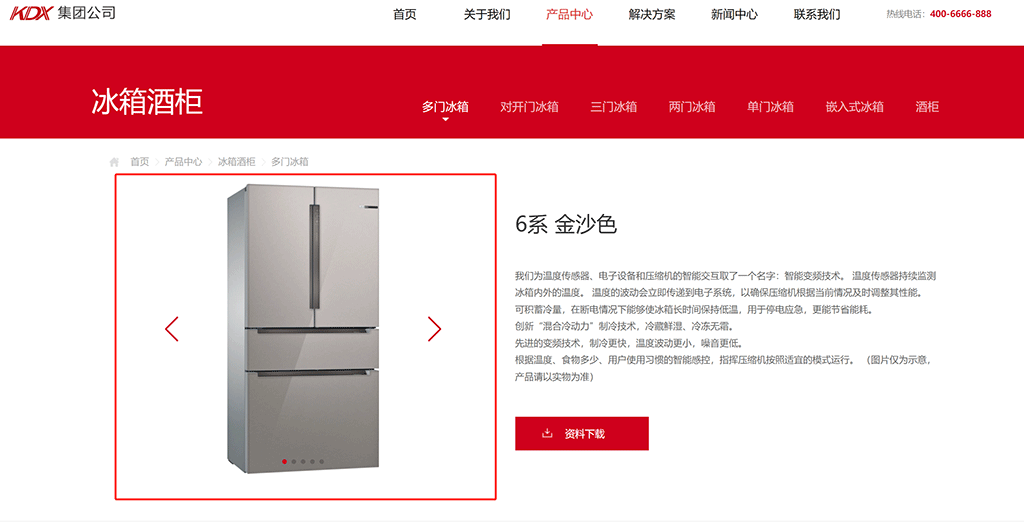
Task: Open the 解决方案 navigation menu
Action: (652, 14)
